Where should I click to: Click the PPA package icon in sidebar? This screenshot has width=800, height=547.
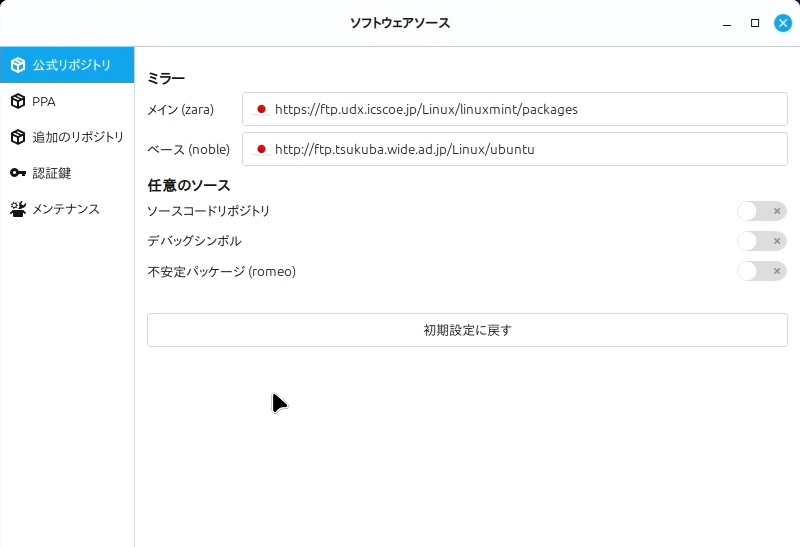[18, 101]
